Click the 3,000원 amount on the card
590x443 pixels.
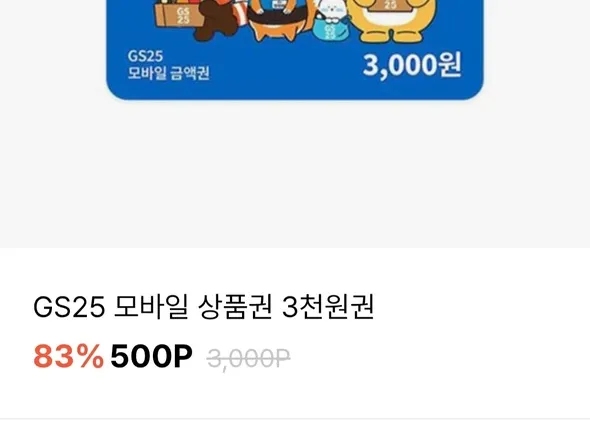point(412,65)
